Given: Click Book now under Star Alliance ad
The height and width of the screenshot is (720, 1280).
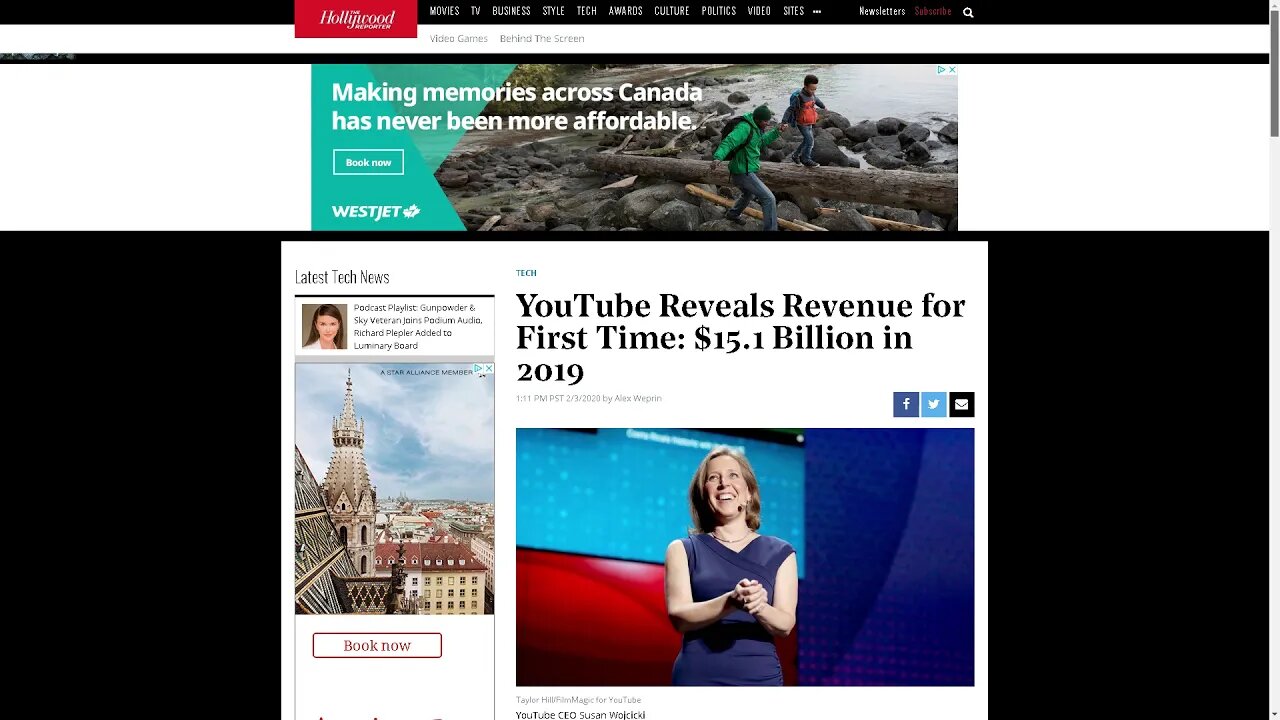Looking at the screenshot, I should tap(377, 645).
